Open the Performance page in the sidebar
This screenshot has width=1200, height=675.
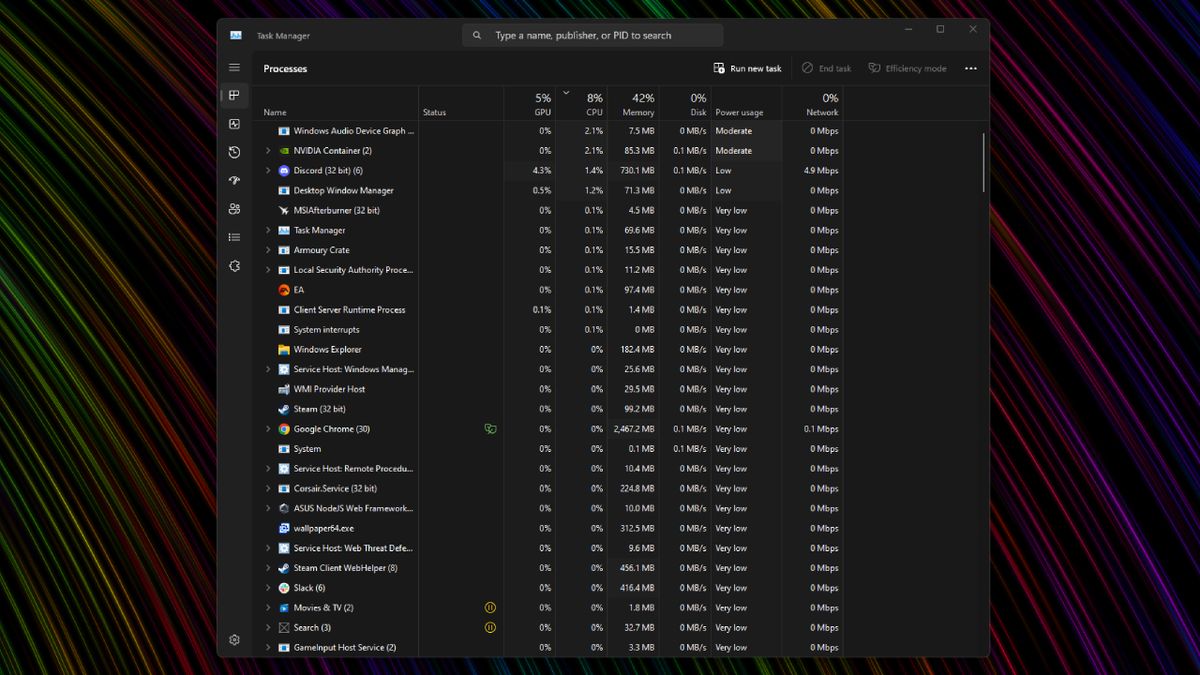(x=234, y=124)
